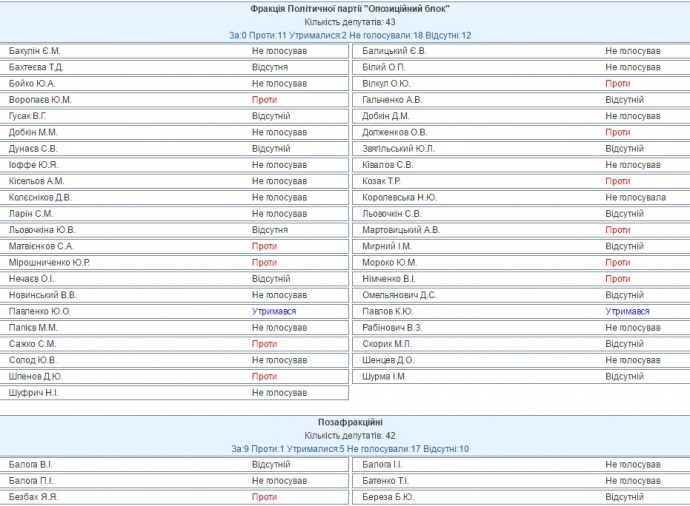The image size is (690, 506).
Task: Select Льовочкіна Ю.В. name
Action: [x=41, y=230]
